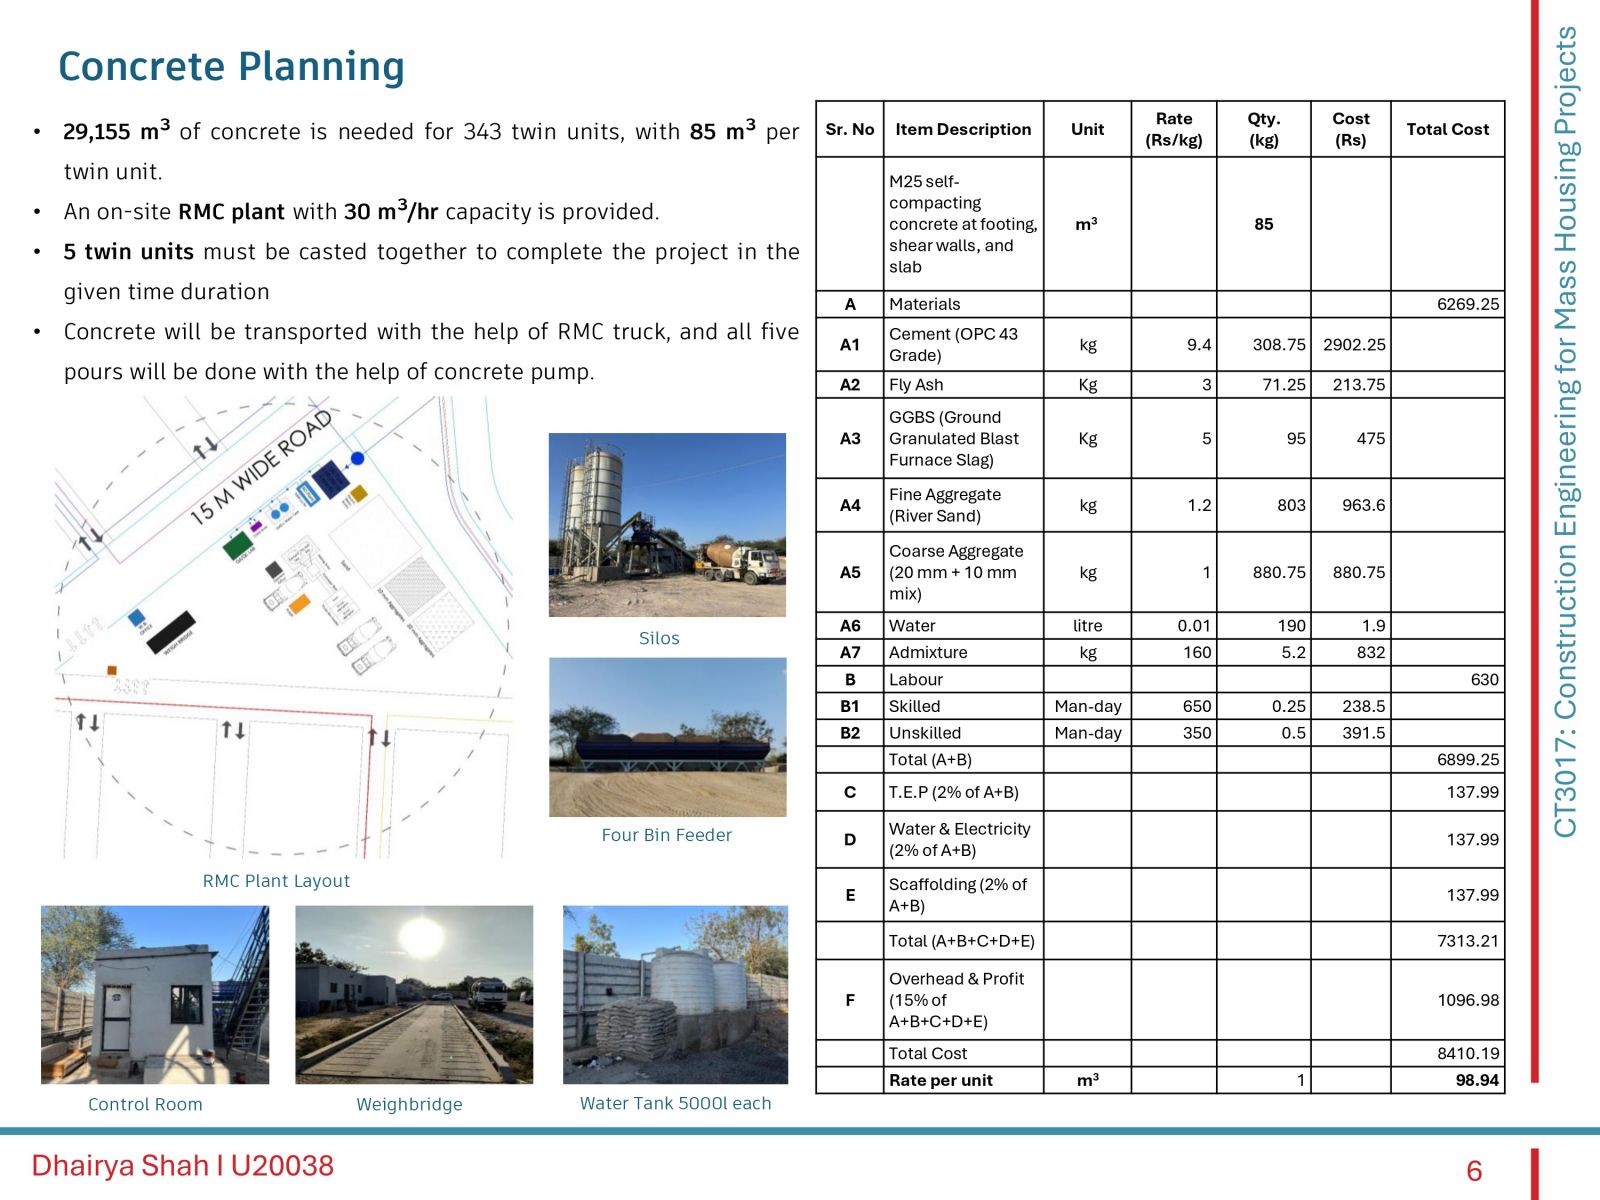Viewport: 1600px width, 1200px height.
Task: Click the RMC plant 30 m³/hr bullet
Action: [361, 211]
